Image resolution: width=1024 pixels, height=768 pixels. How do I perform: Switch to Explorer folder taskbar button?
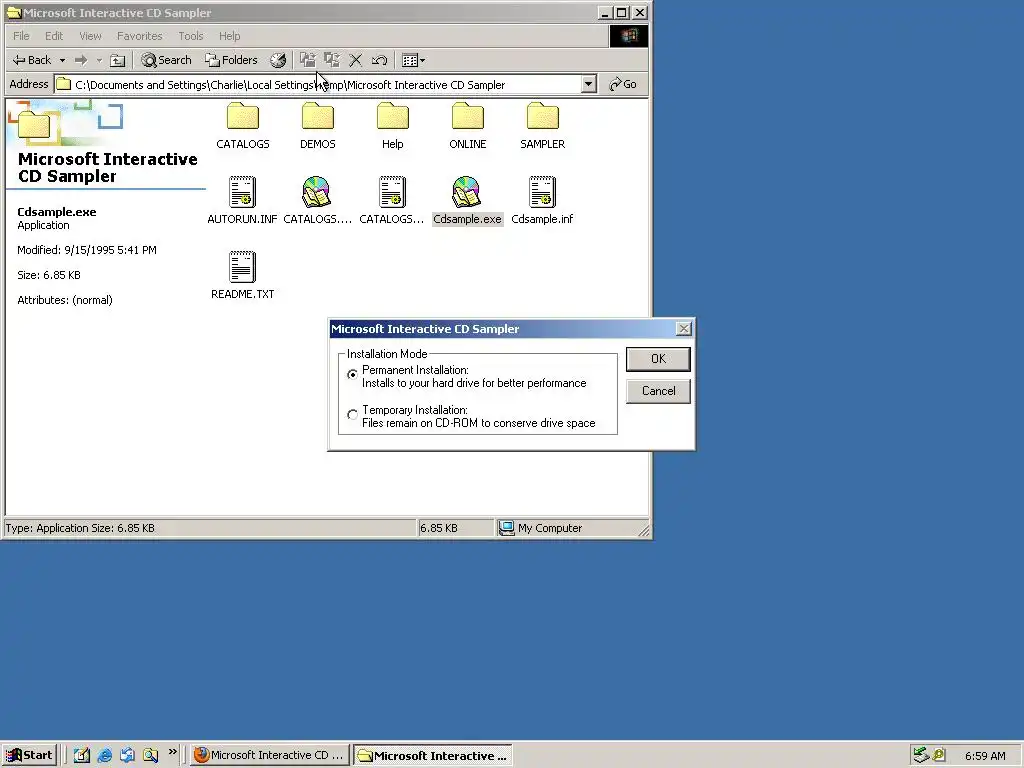[433, 756]
